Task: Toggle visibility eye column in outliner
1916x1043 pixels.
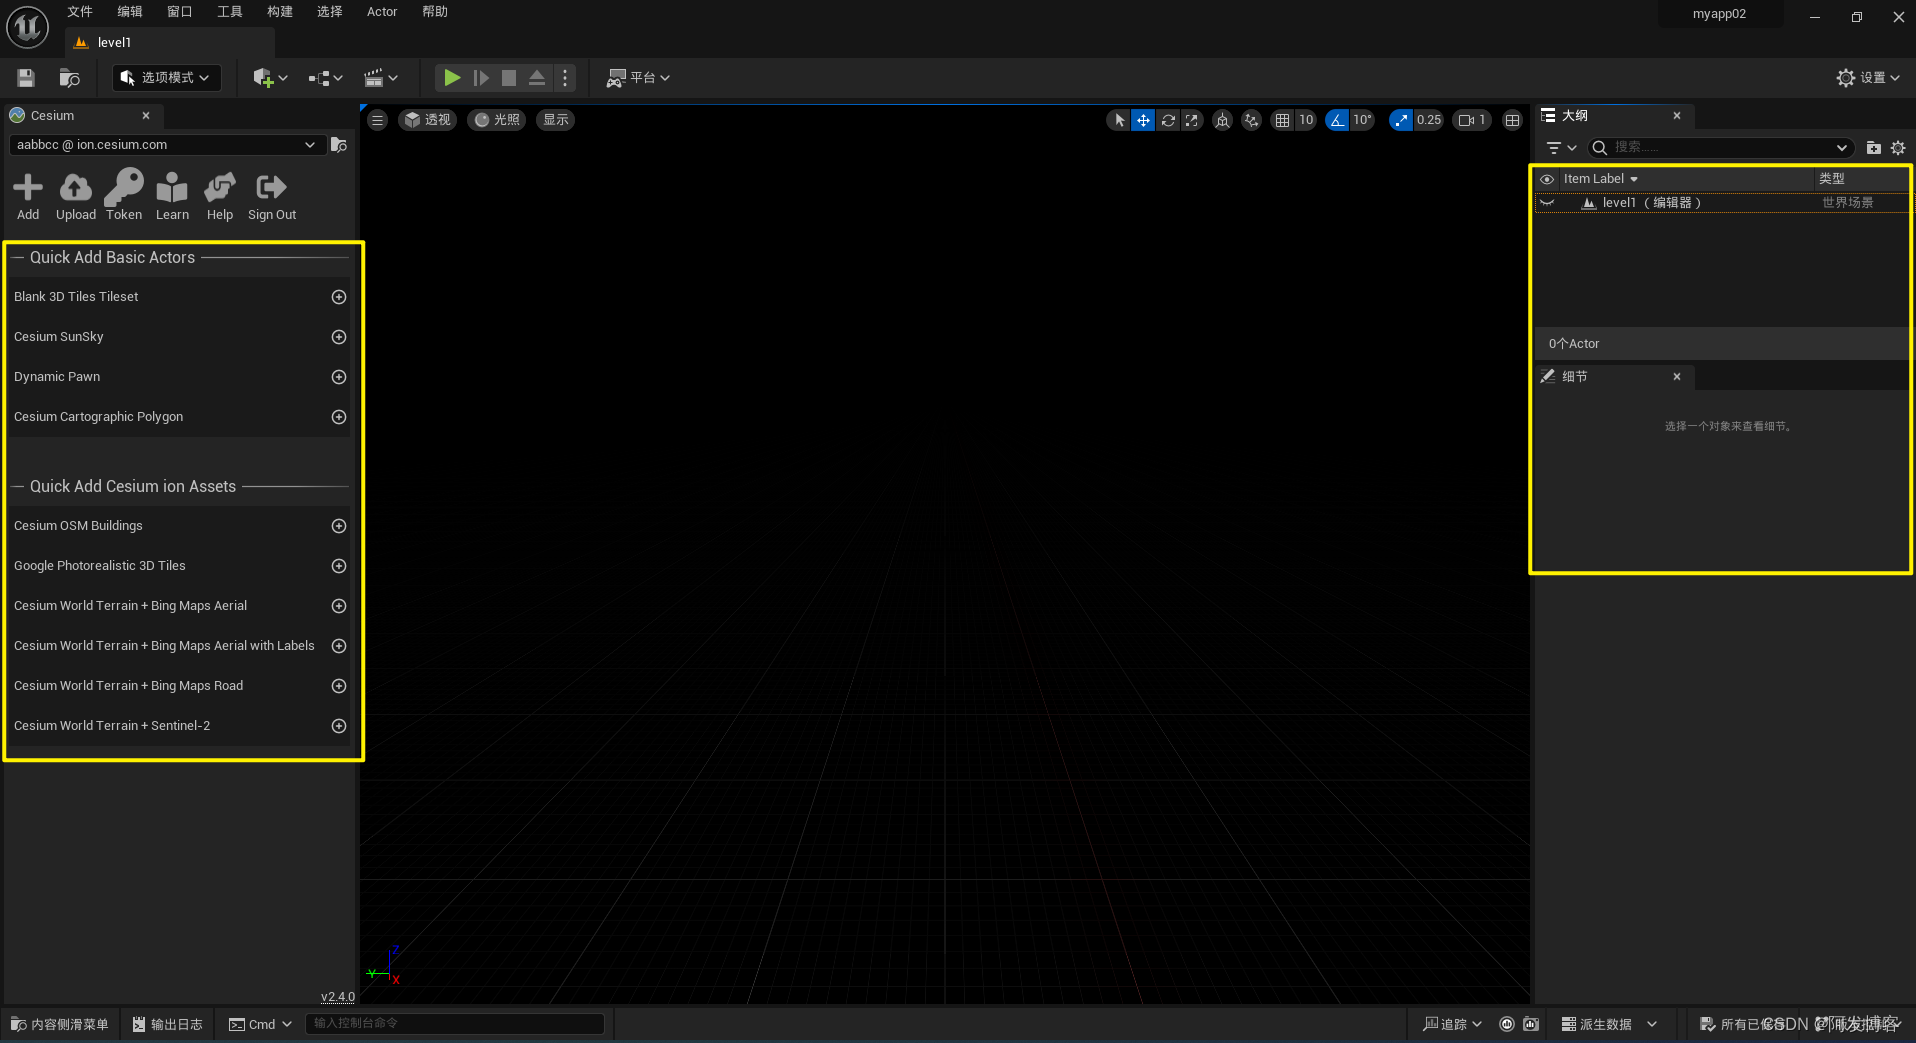Action: [x=1547, y=179]
